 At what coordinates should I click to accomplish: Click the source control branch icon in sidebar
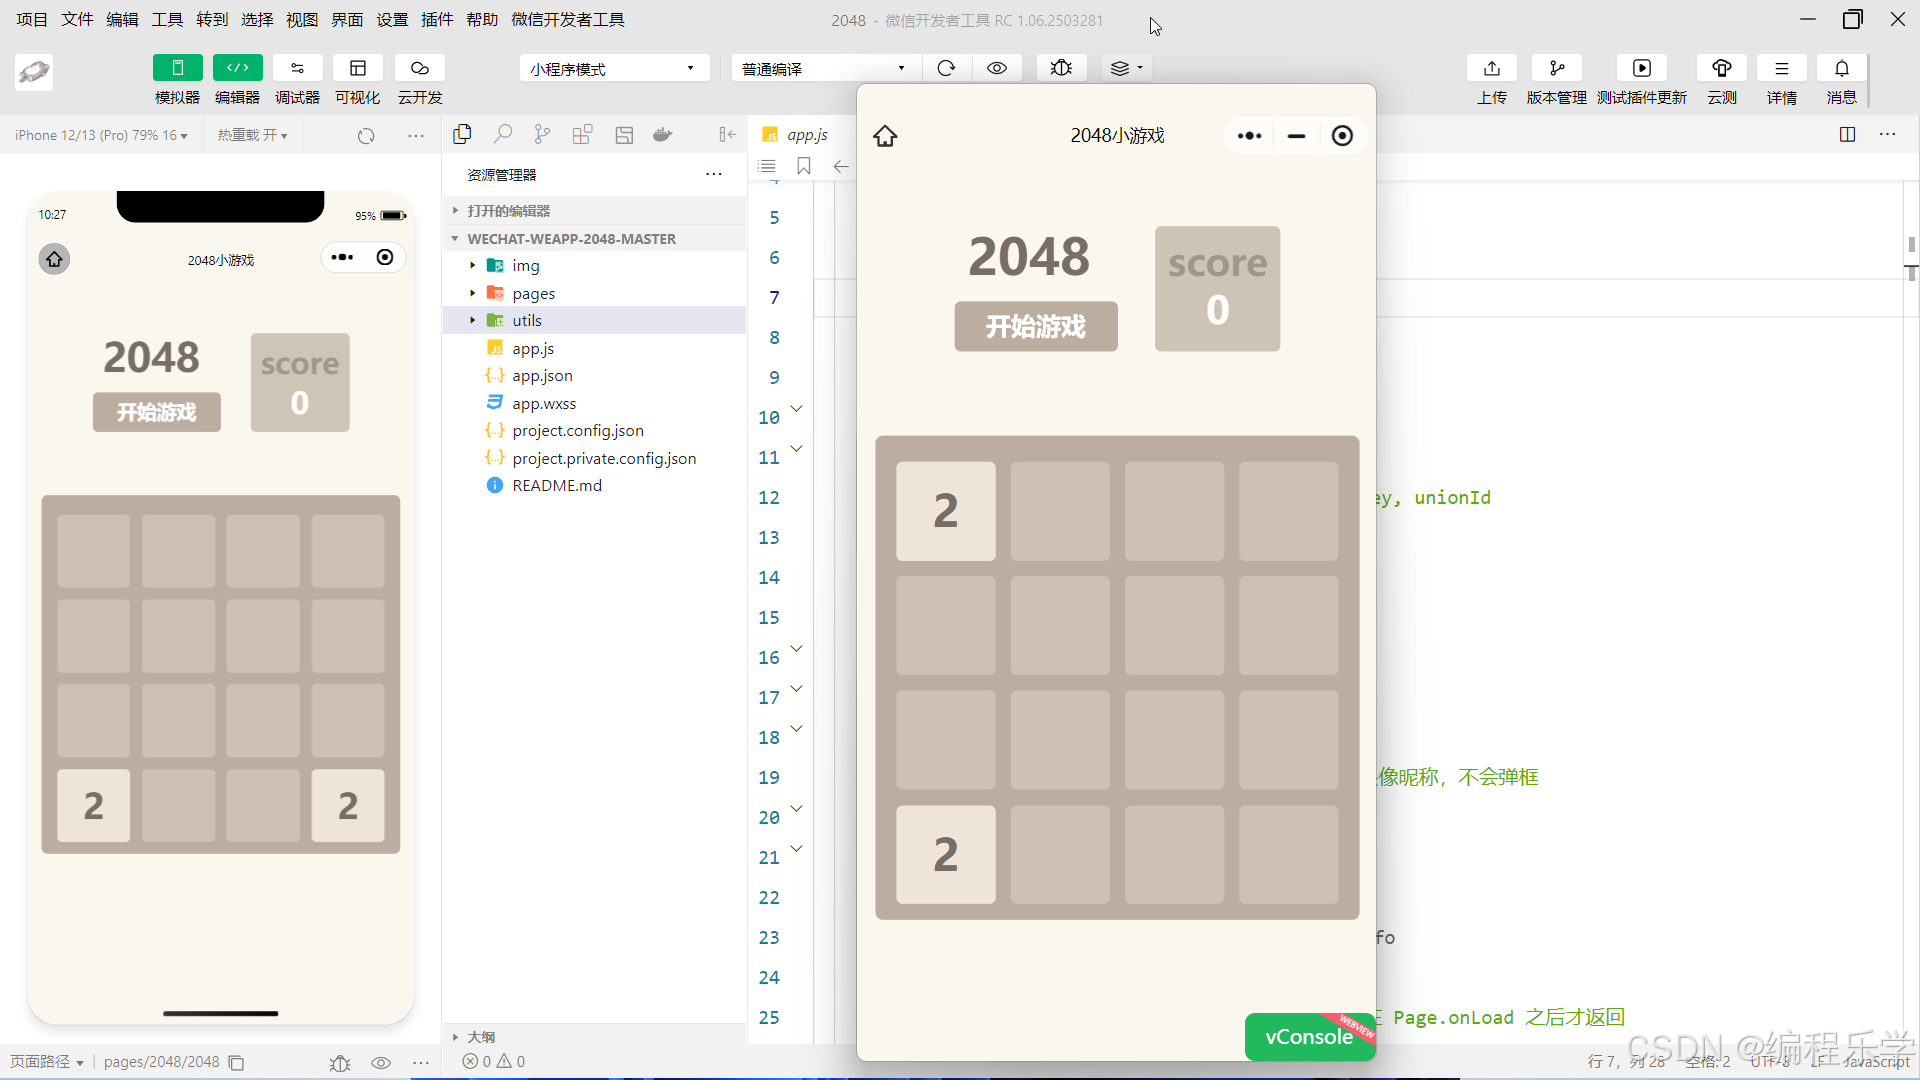(x=542, y=134)
